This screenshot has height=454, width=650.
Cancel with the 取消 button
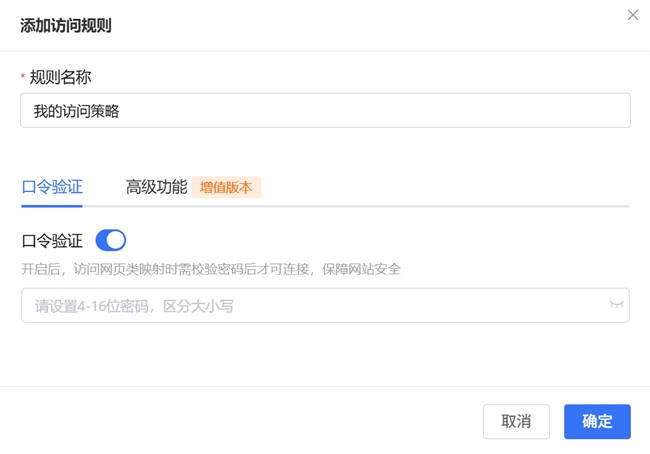click(516, 421)
